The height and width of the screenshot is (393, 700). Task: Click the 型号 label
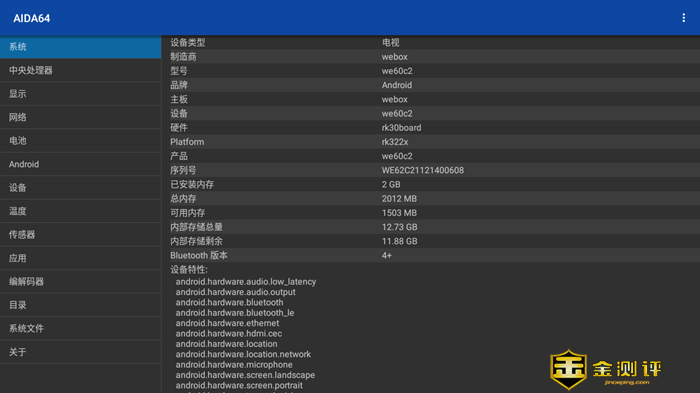click(179, 71)
